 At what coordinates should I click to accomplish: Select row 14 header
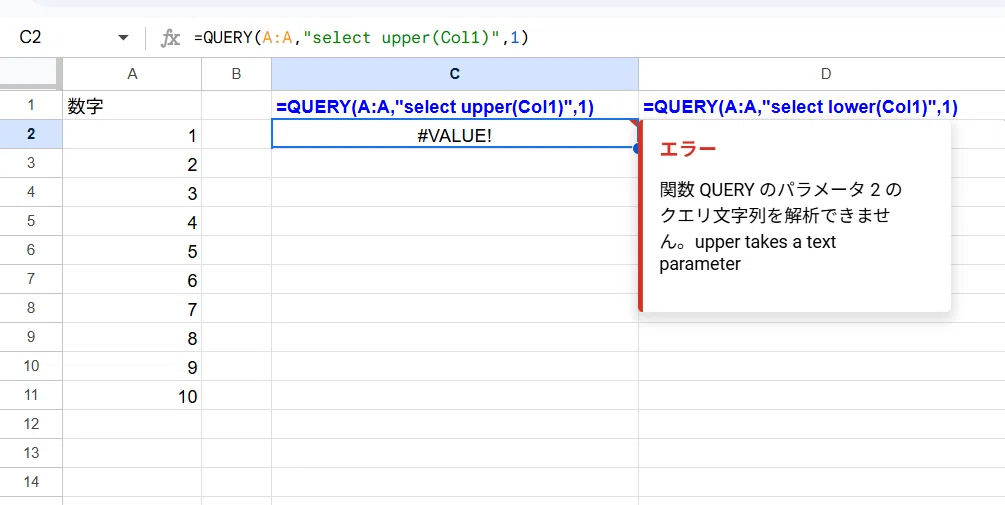(31, 482)
